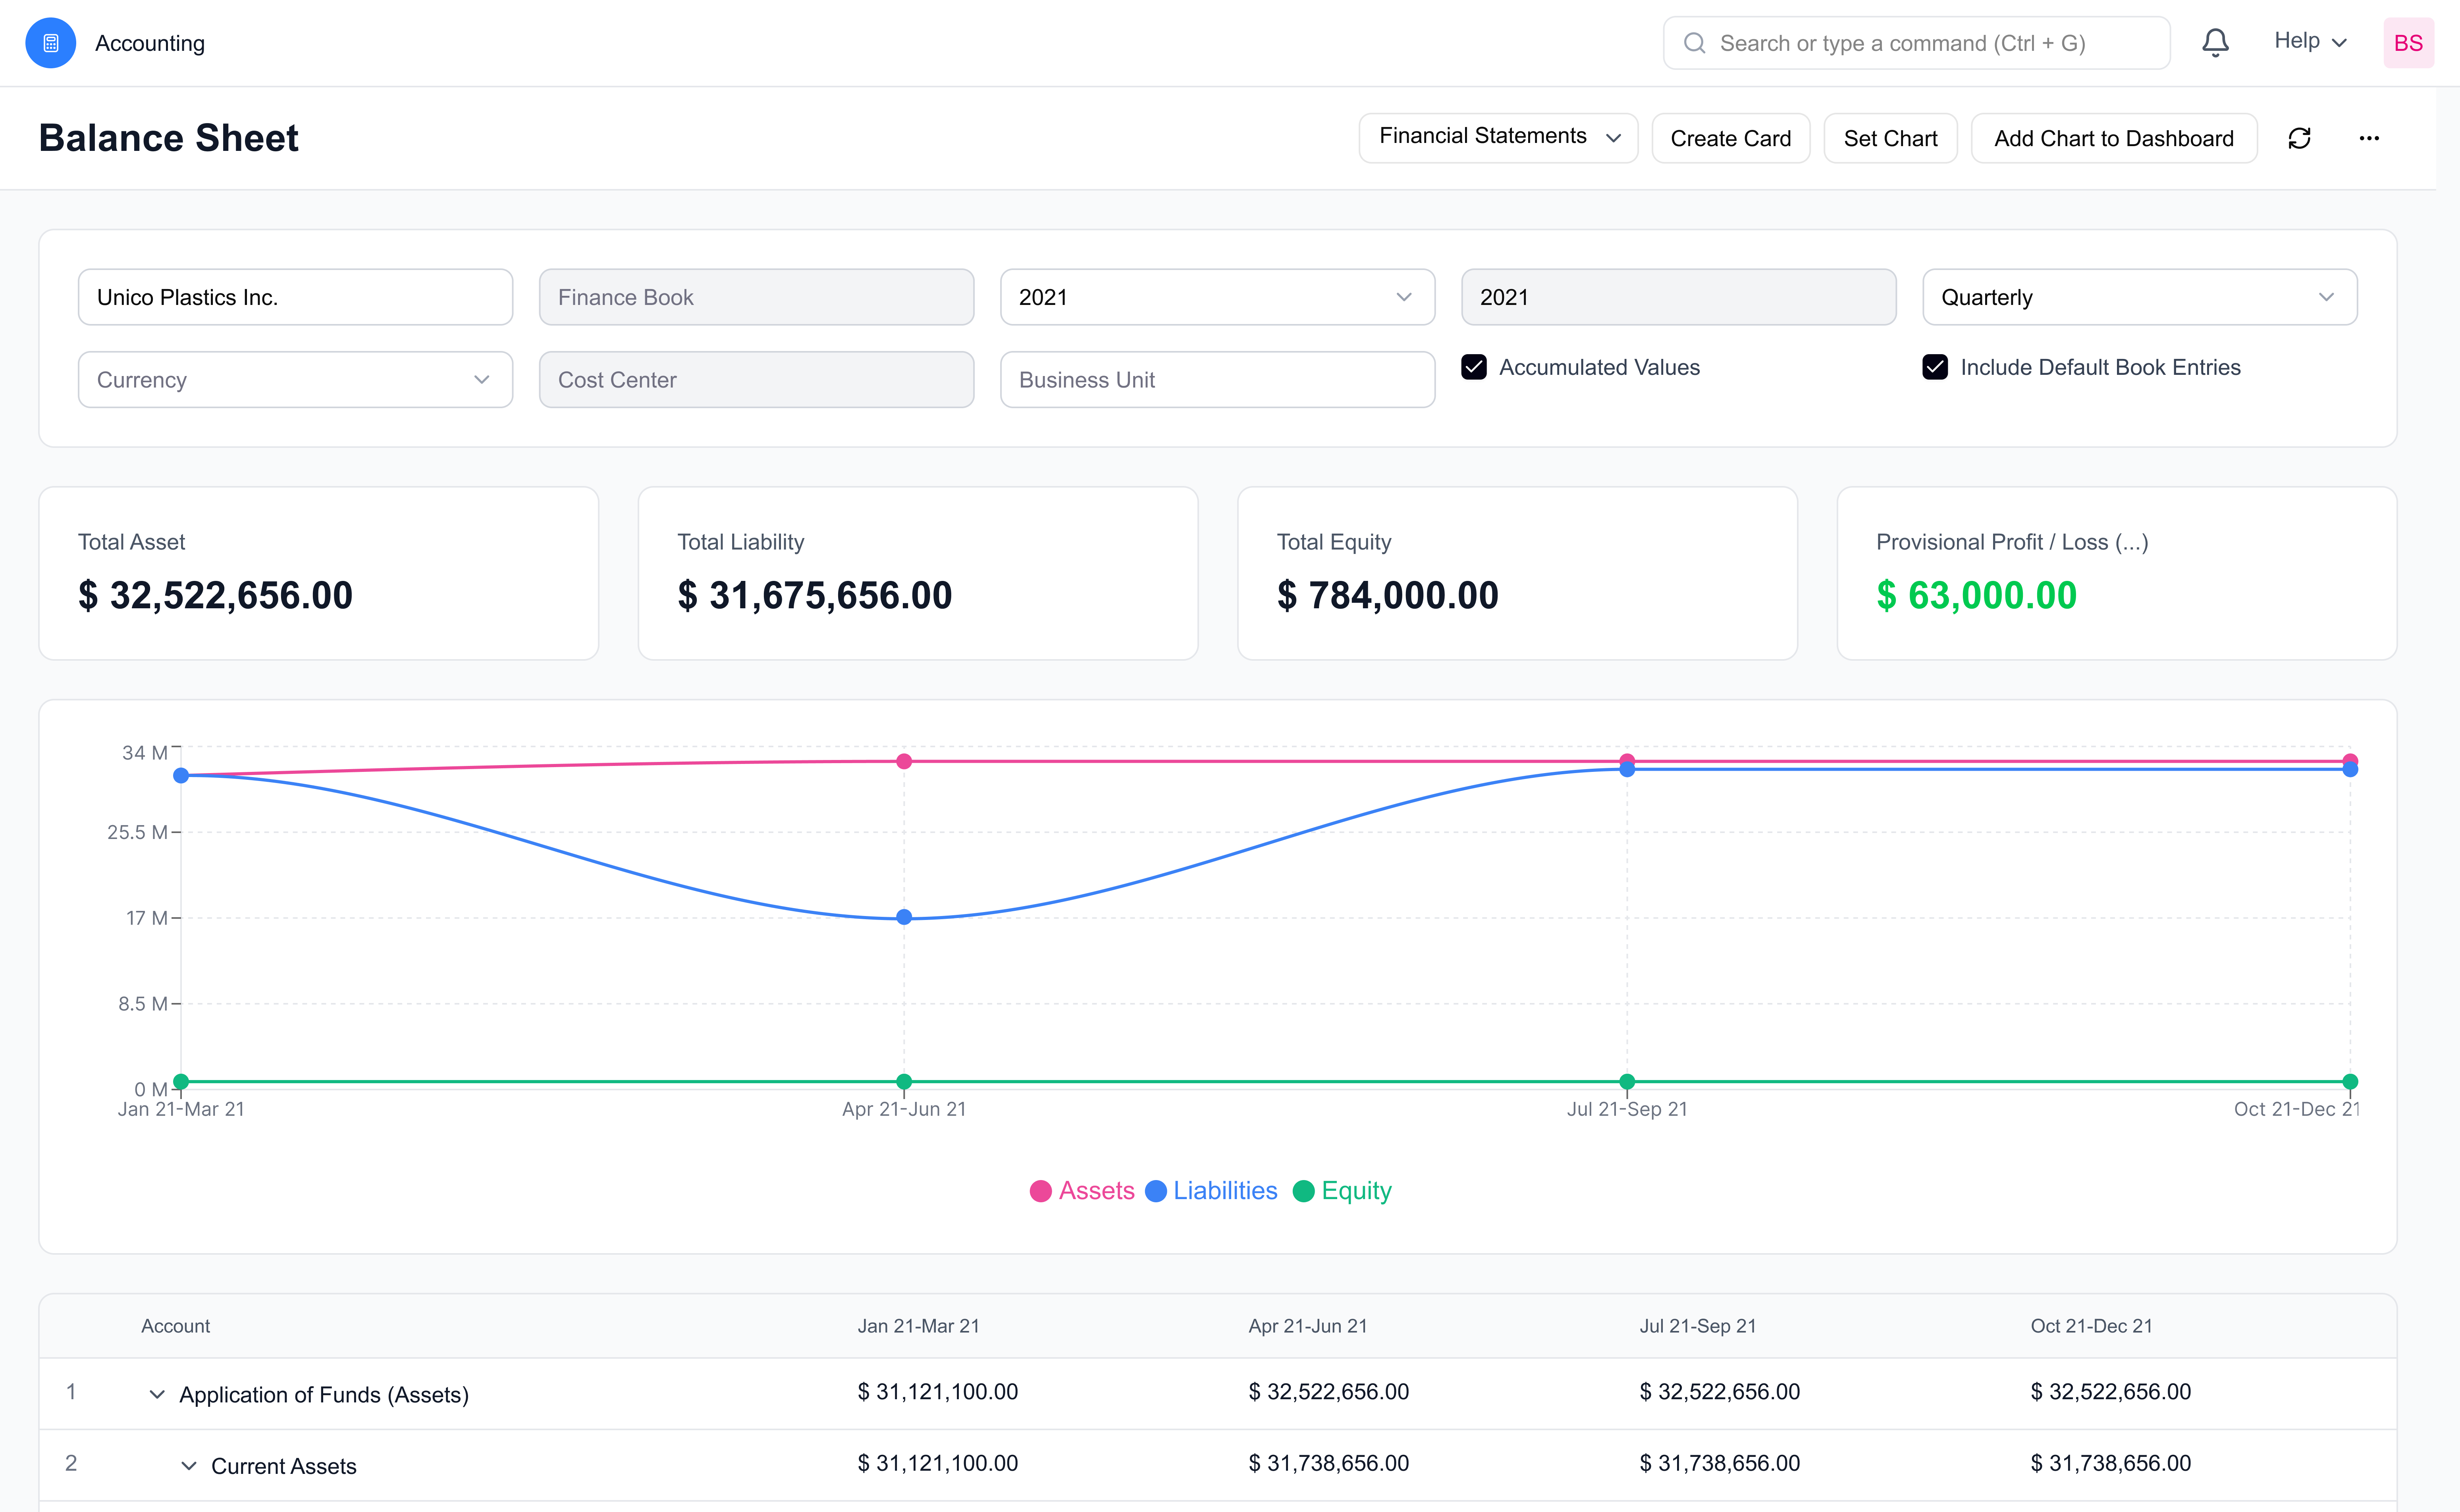Screen dimensions: 2460x1512
Task: Open the BS user avatar
Action: pos(2409,42)
